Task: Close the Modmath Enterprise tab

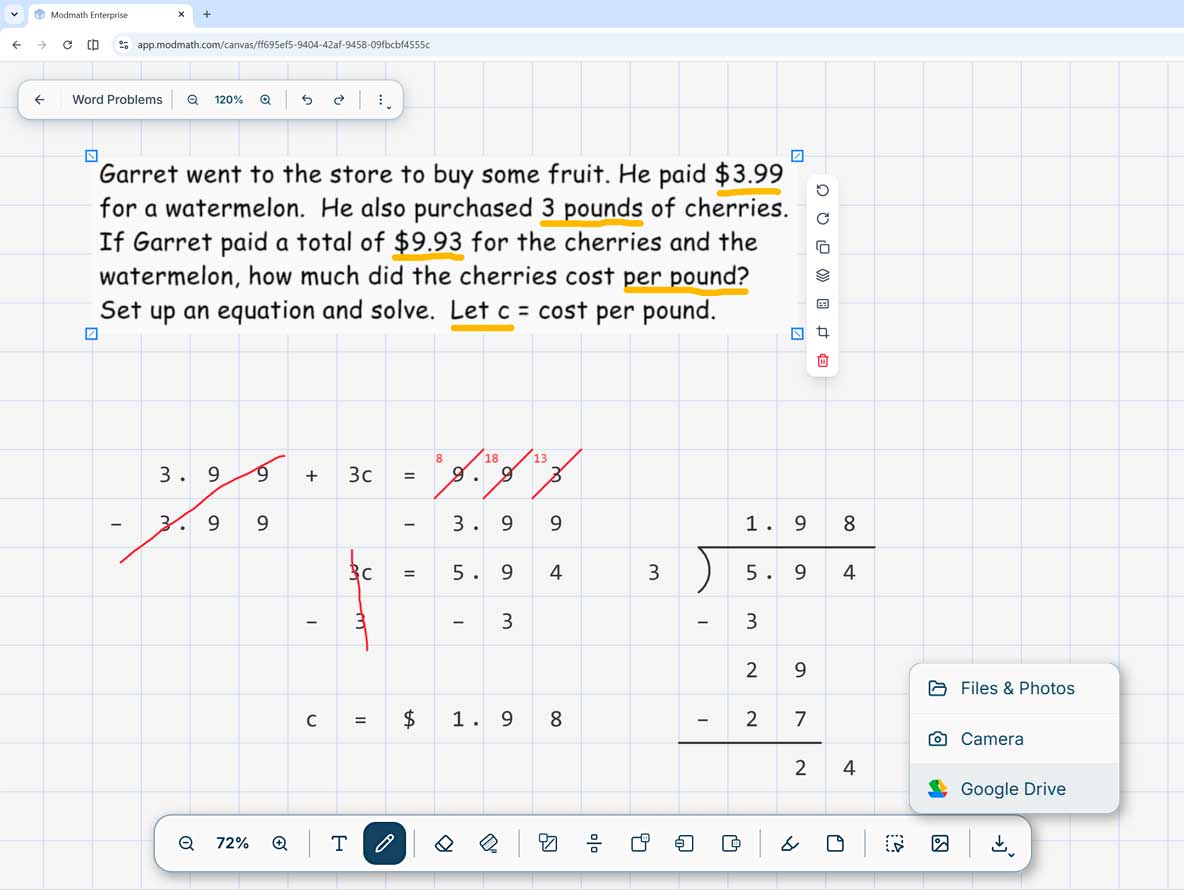Action: (181, 14)
